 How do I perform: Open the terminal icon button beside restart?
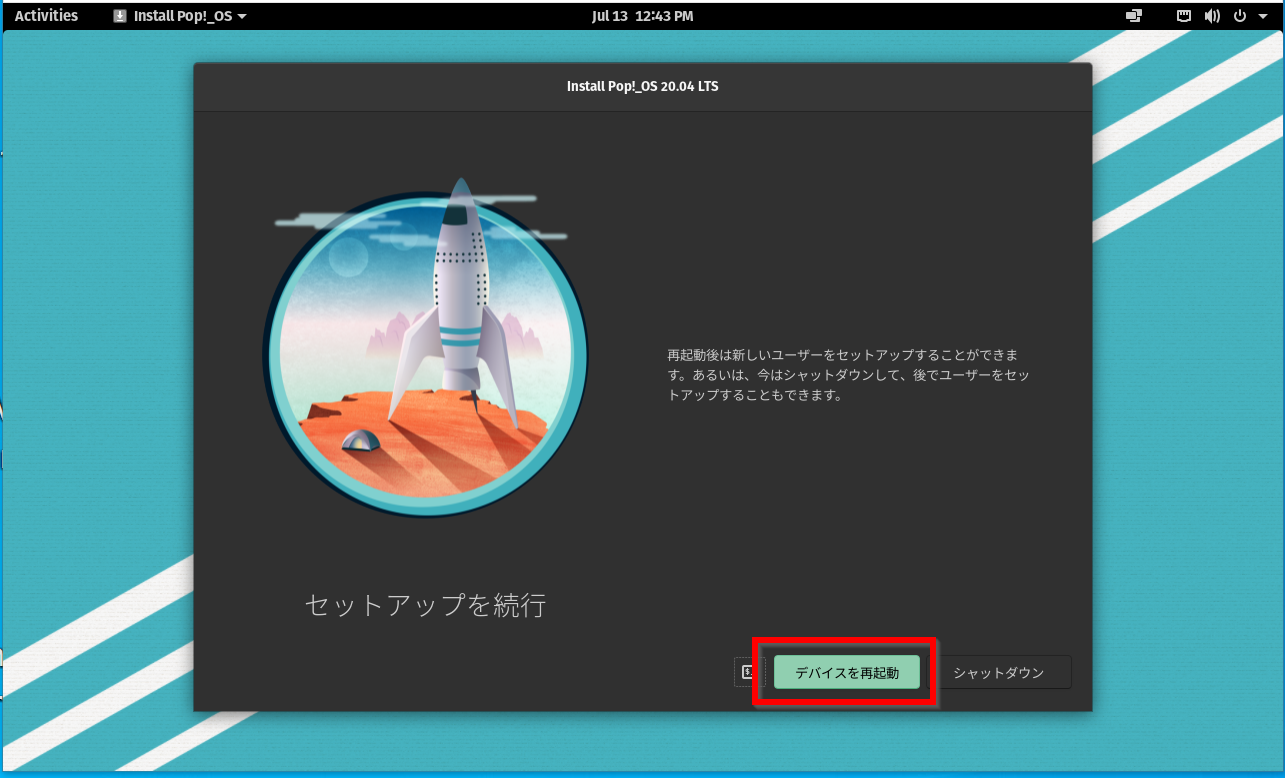pyautogui.click(x=749, y=673)
